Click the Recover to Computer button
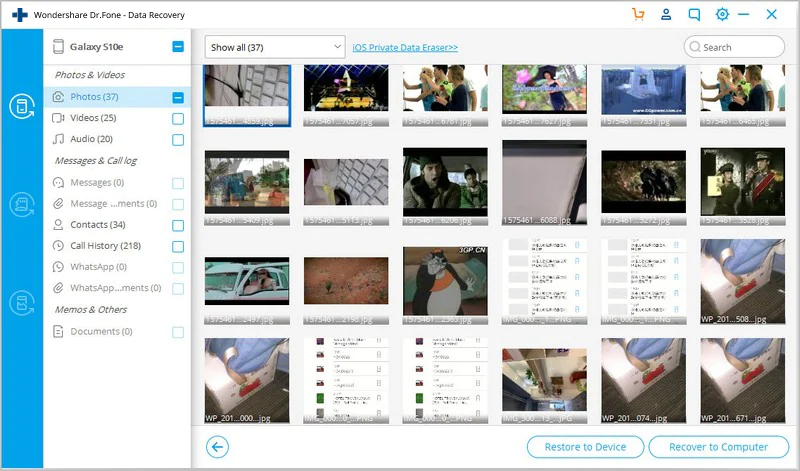The image size is (800, 471). click(x=718, y=447)
